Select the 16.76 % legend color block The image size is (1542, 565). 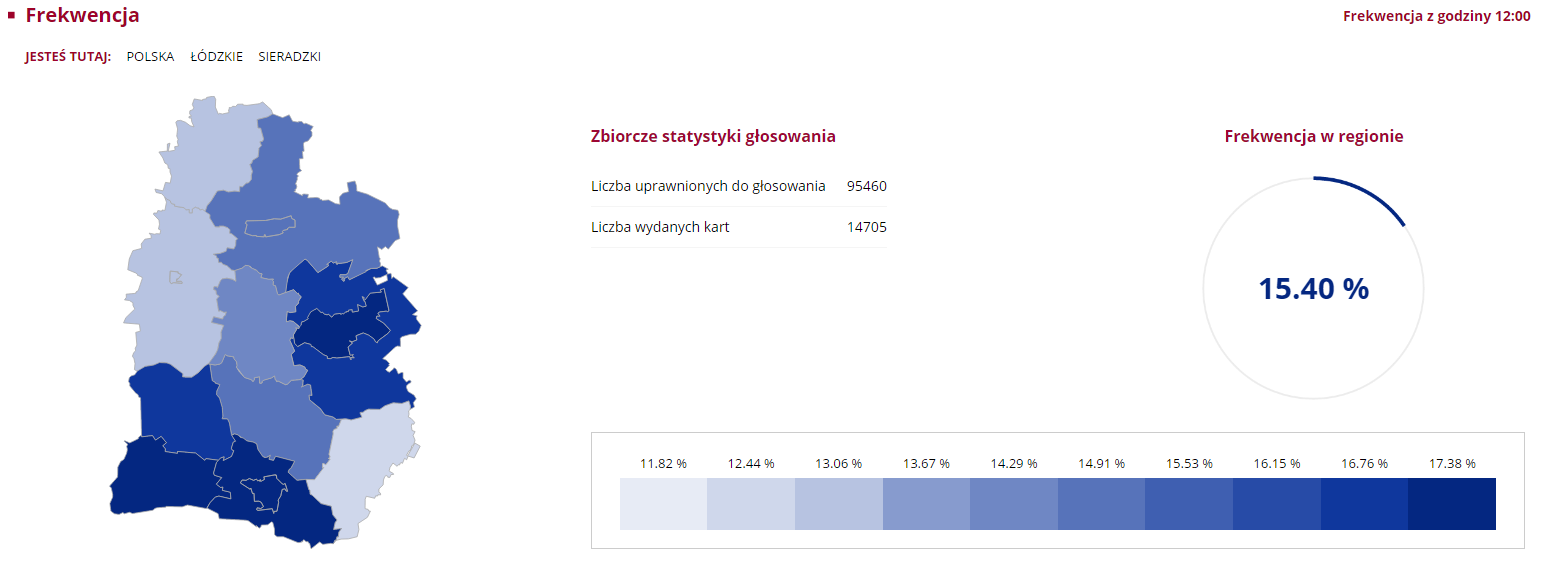pyautogui.click(x=1364, y=503)
